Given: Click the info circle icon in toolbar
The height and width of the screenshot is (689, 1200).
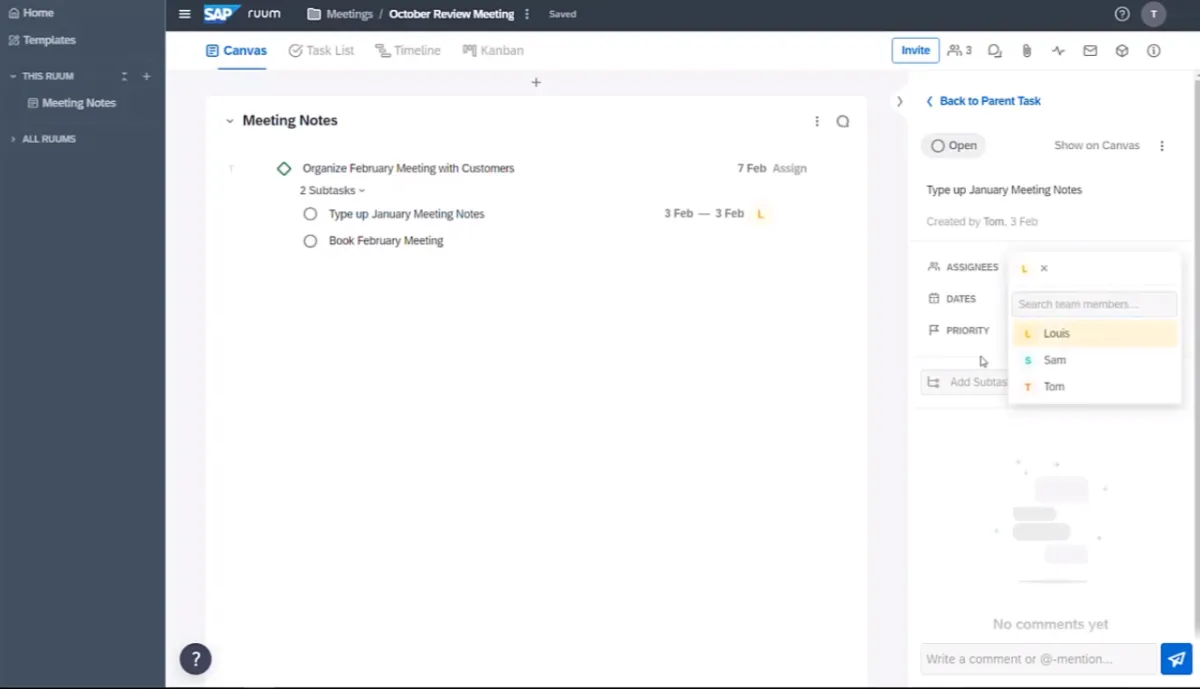Looking at the screenshot, I should point(1154,51).
